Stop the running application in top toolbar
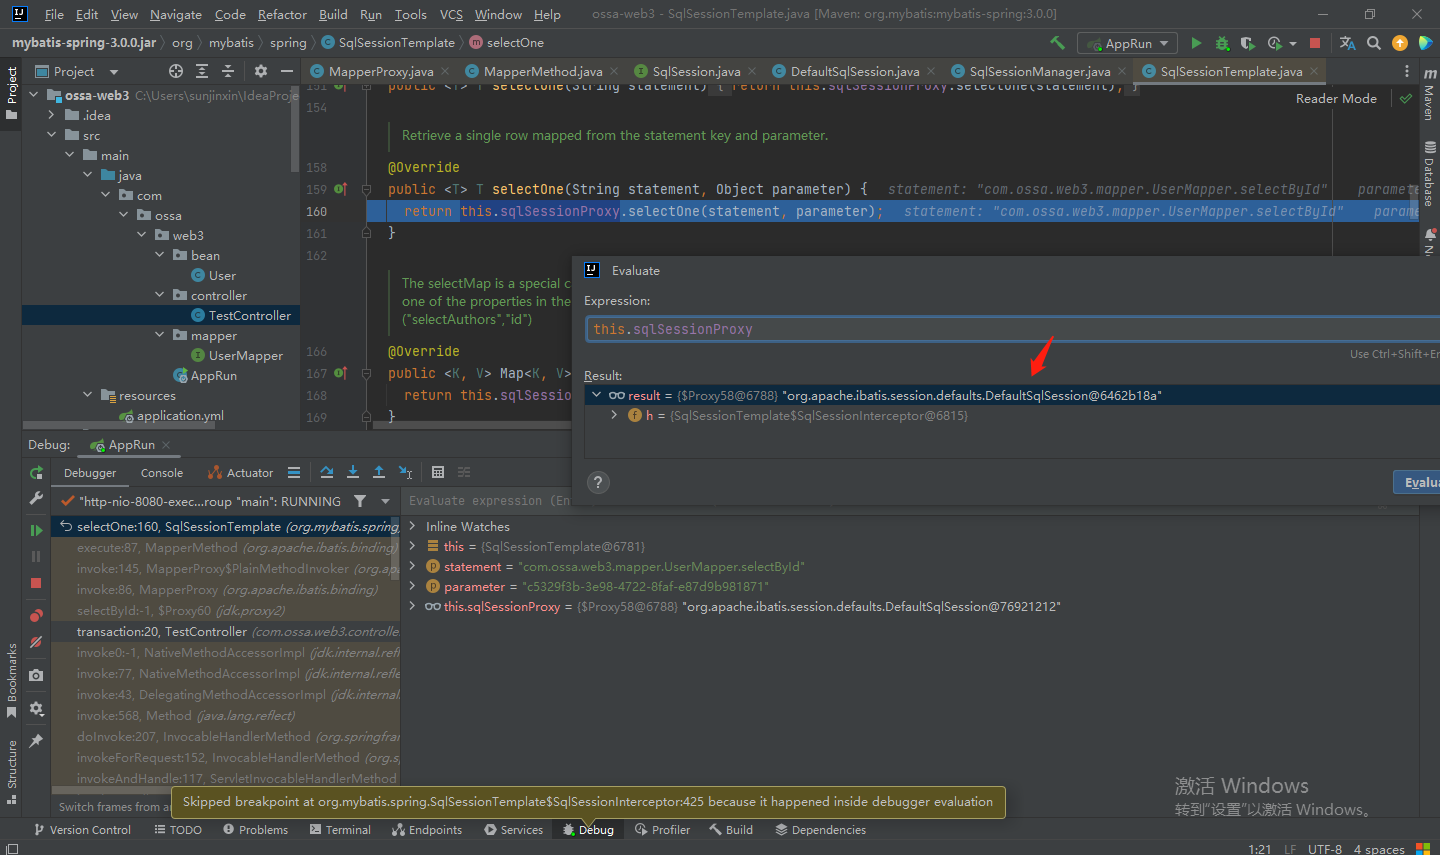The image size is (1440, 855). point(1315,43)
